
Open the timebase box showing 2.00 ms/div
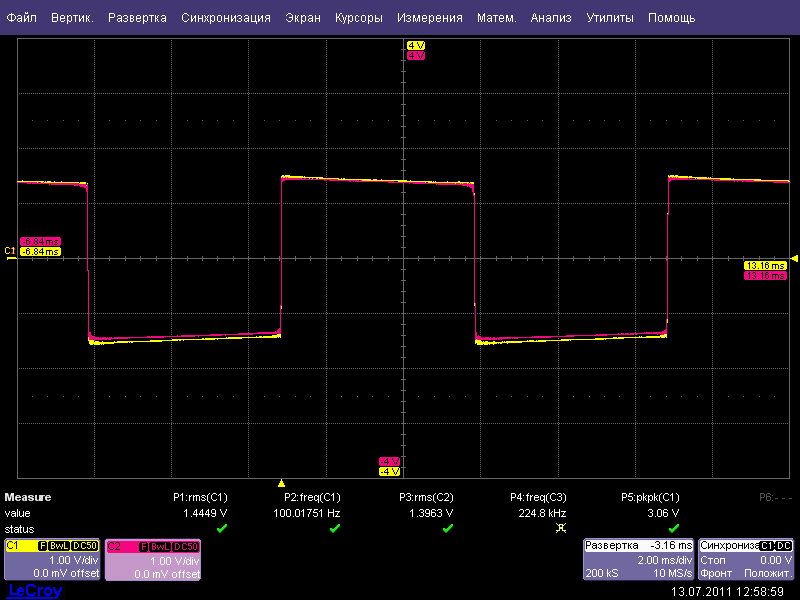[x=638, y=560]
